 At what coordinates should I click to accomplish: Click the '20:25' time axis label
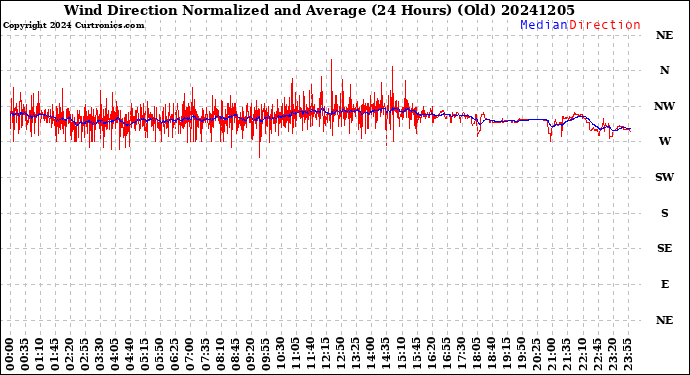(x=536, y=354)
